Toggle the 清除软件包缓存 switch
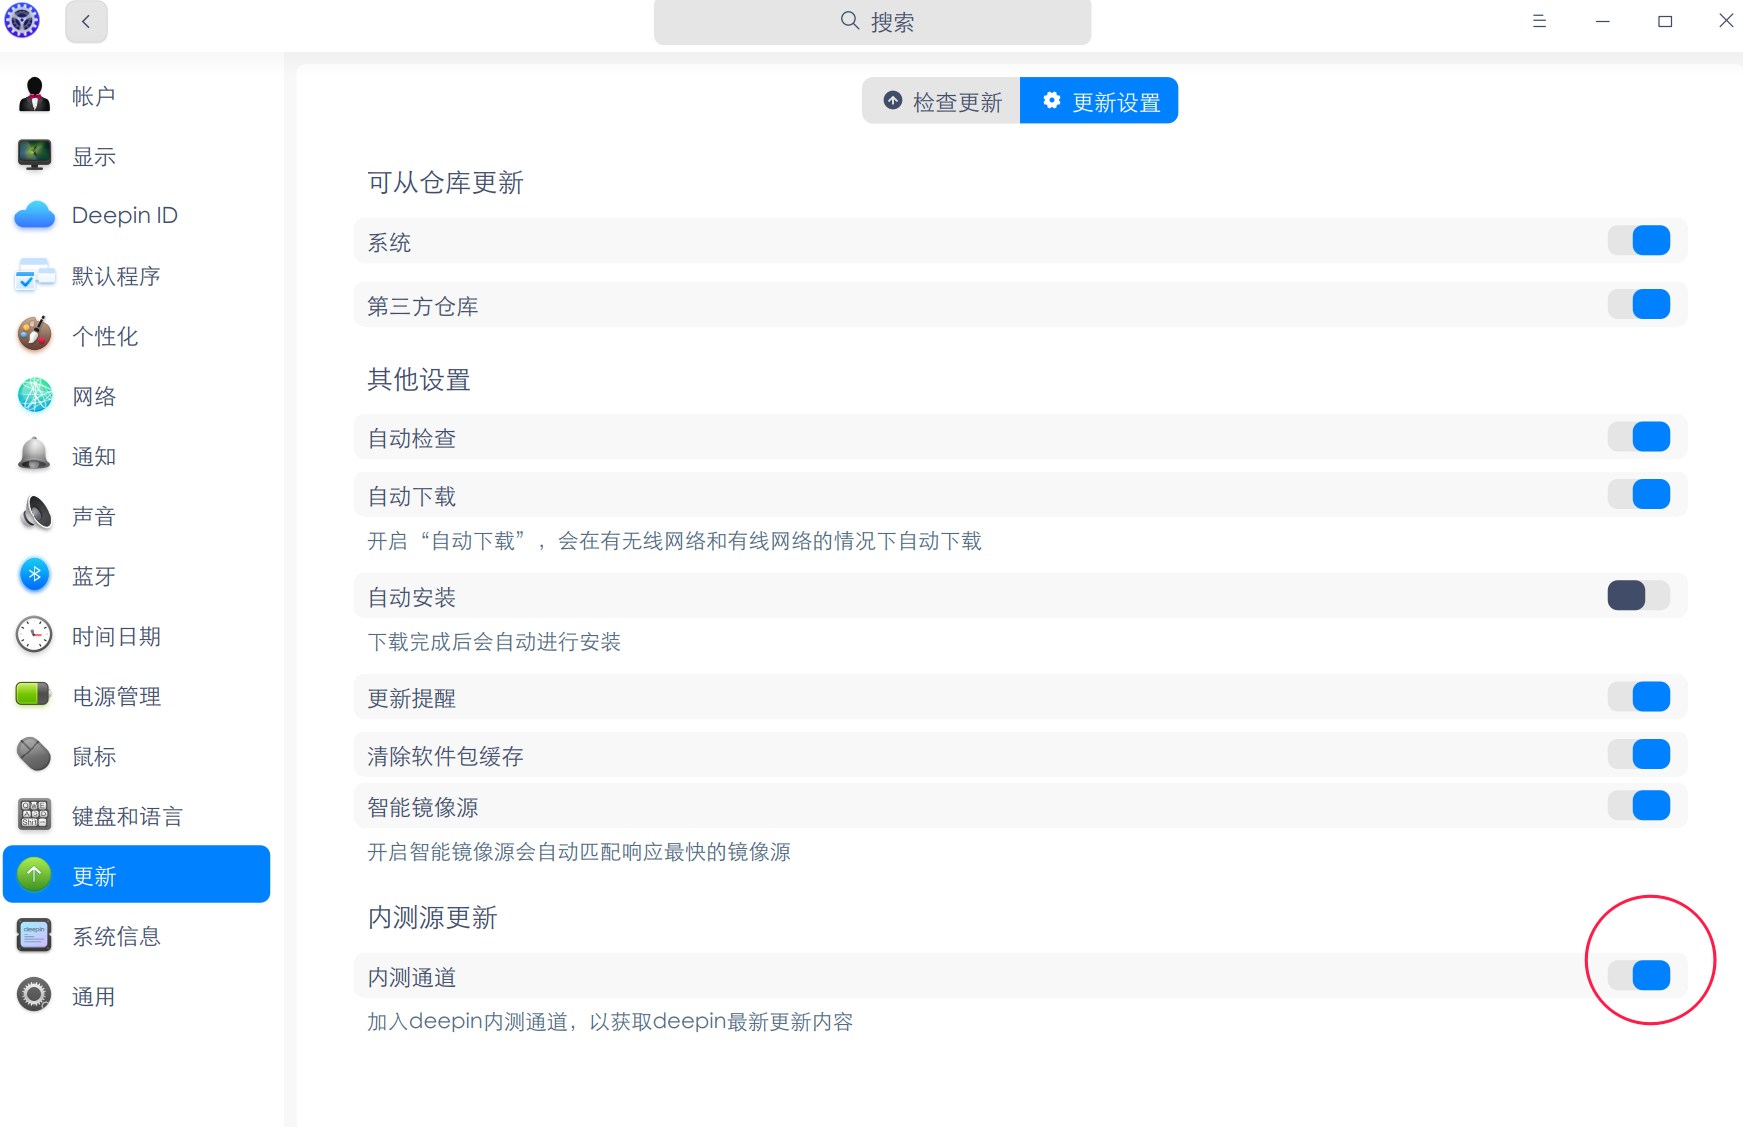The height and width of the screenshot is (1127, 1743). pos(1639,754)
